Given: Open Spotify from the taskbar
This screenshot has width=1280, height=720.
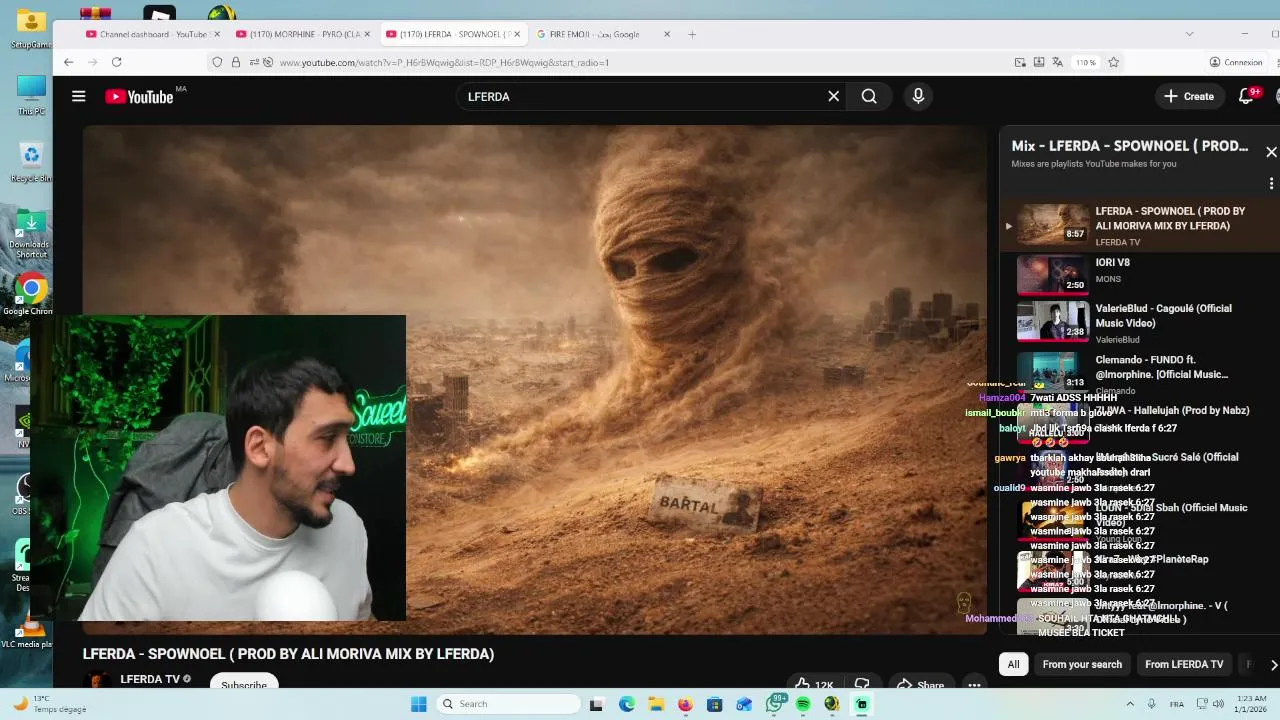Looking at the screenshot, I should click(803, 704).
